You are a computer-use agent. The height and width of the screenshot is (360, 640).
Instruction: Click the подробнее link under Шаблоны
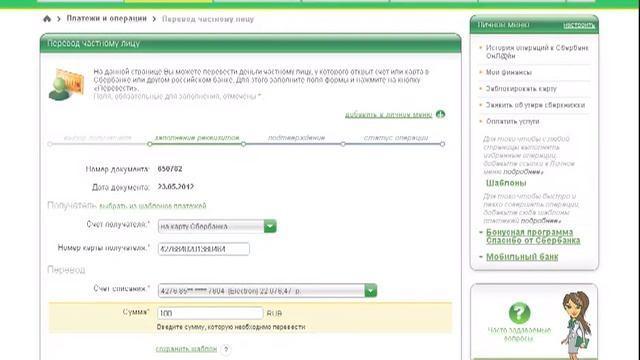[x=541, y=221]
